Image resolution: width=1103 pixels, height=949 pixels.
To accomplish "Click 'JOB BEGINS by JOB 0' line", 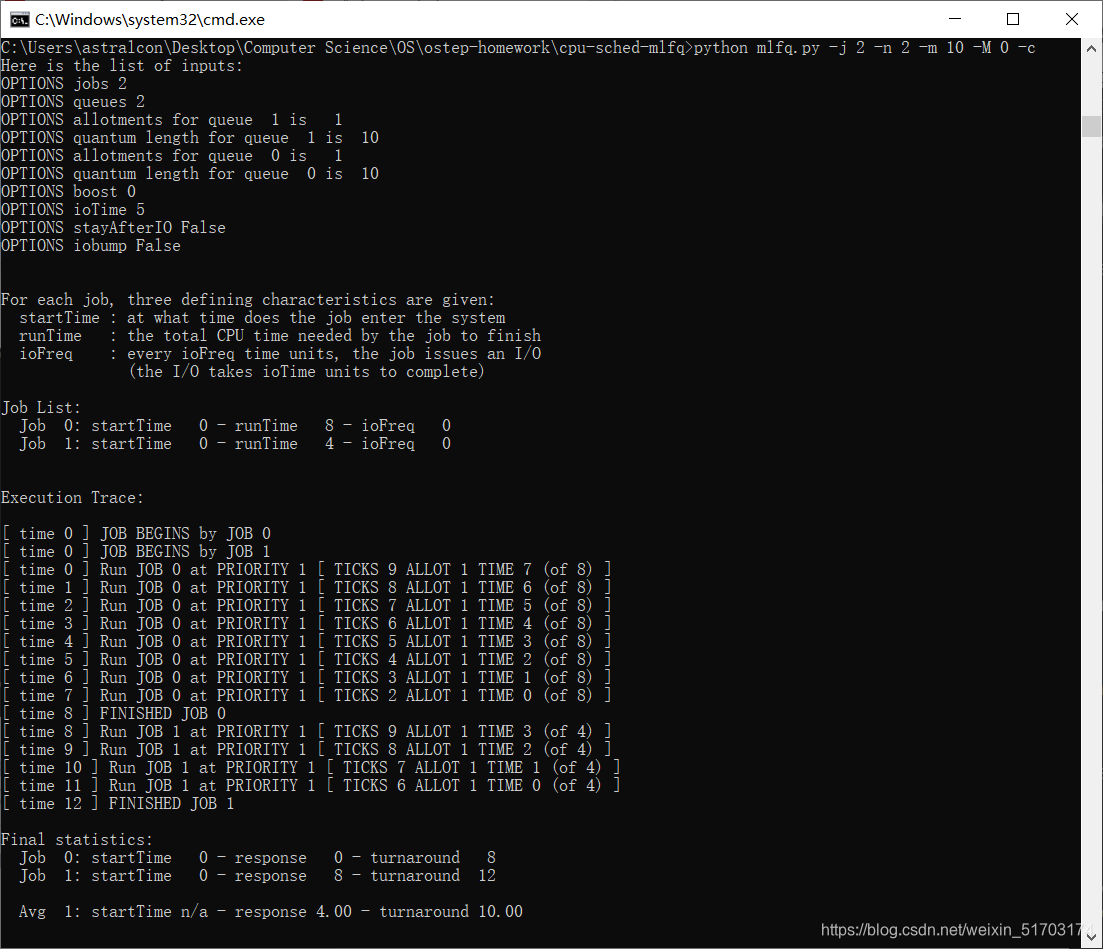I will pos(136,534).
